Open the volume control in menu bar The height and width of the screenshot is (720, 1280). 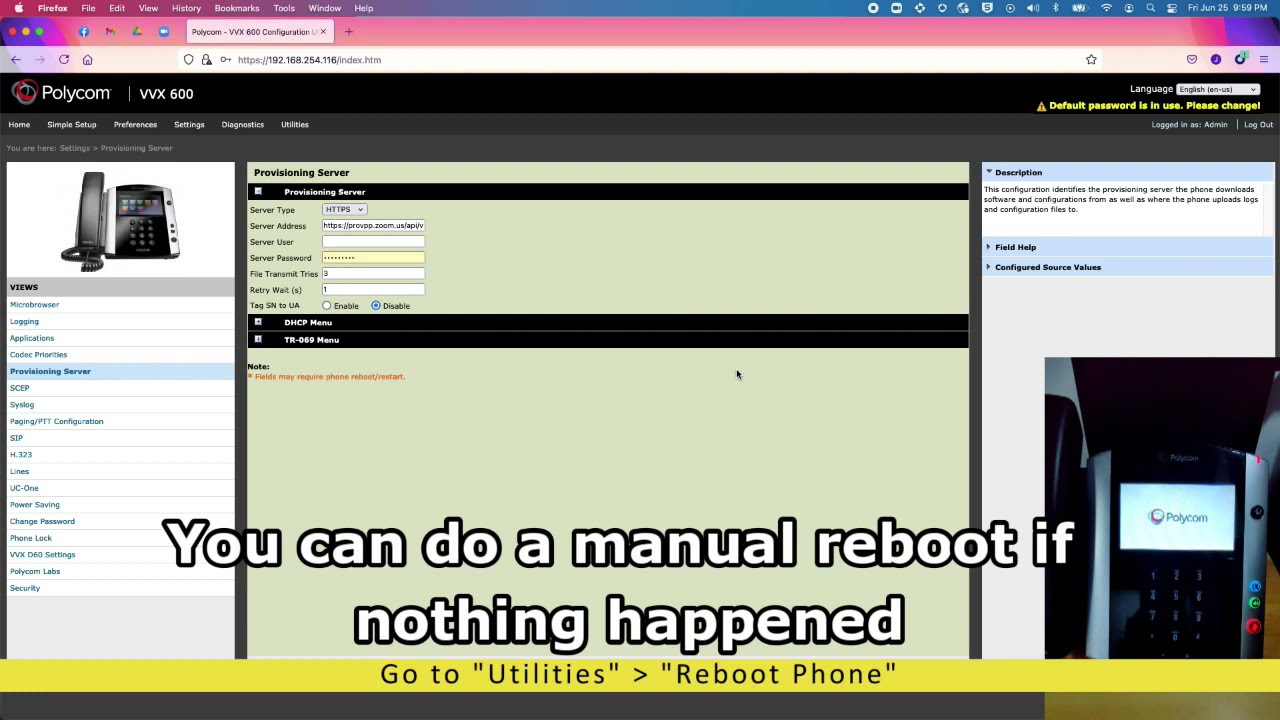coord(1033,8)
